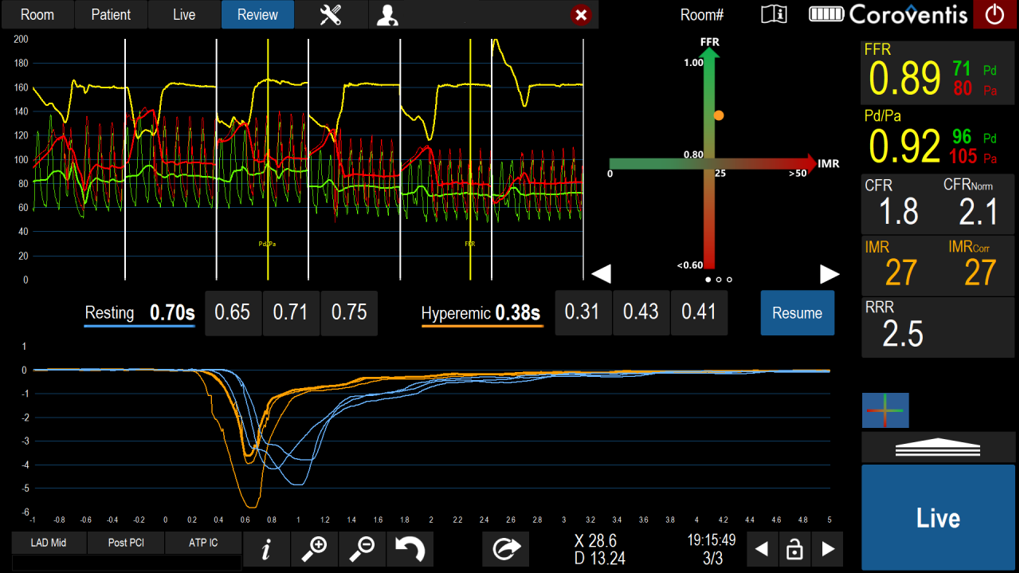1019x574 pixels.
Task: Open the information 'i' icon
Action: [x=266, y=549]
